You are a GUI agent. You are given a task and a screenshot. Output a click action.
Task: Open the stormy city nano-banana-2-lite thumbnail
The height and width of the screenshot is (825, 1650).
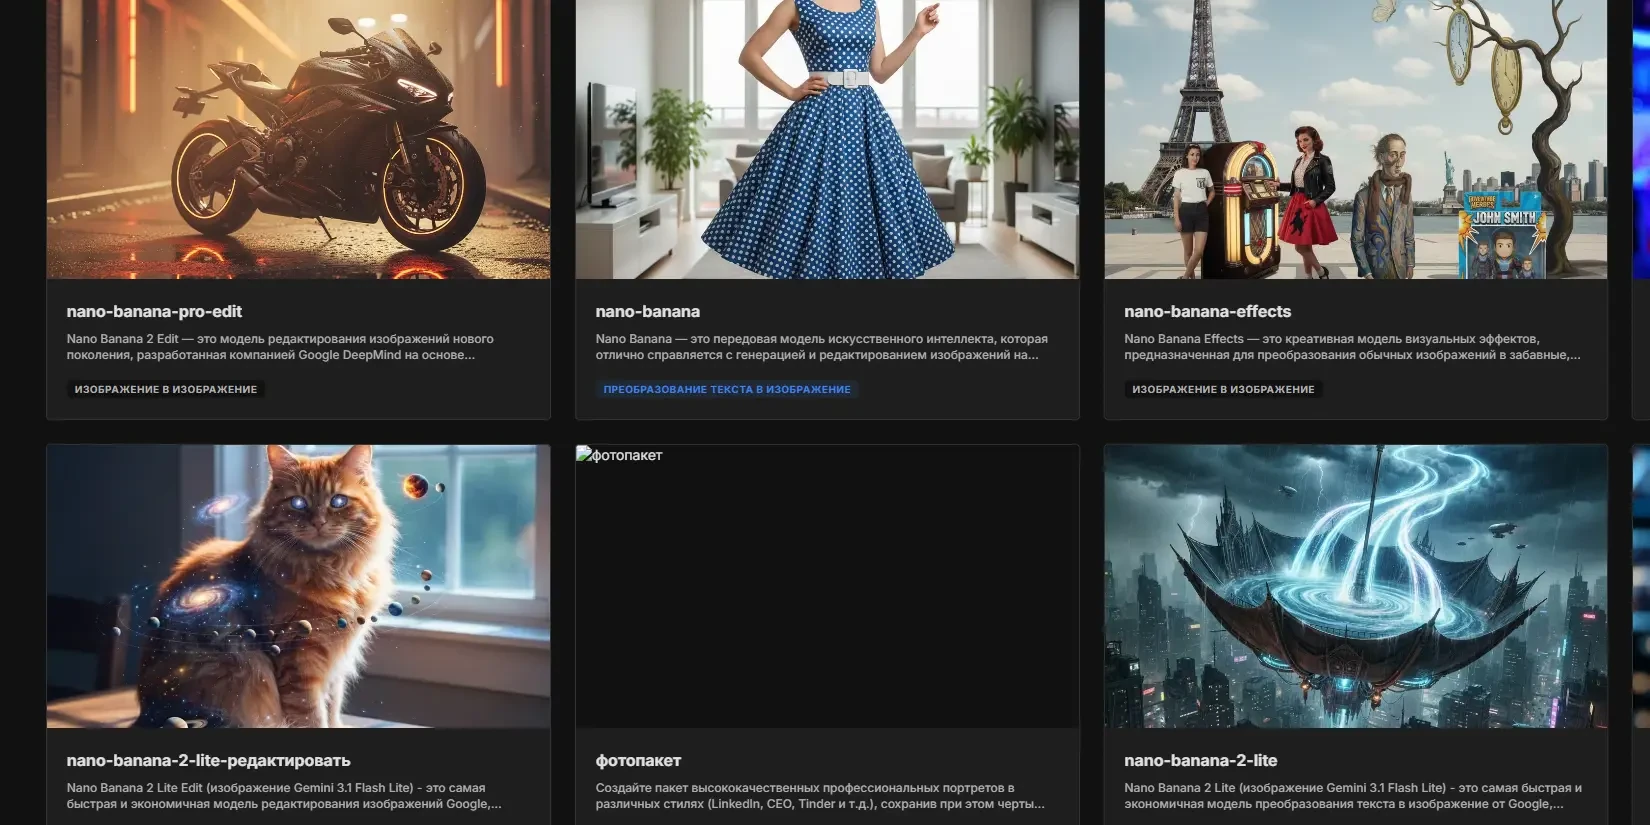click(x=1355, y=586)
